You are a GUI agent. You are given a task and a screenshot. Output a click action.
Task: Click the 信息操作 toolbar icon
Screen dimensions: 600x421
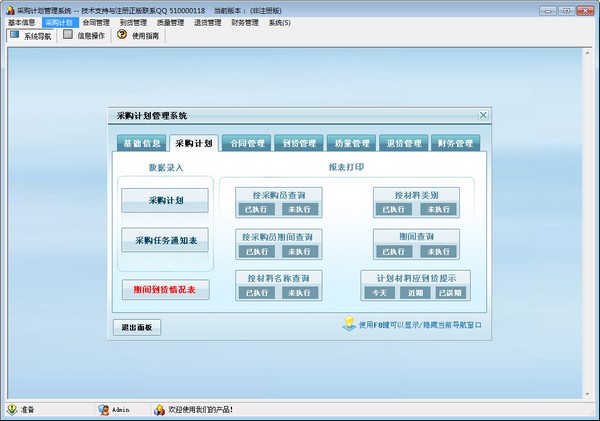point(68,34)
